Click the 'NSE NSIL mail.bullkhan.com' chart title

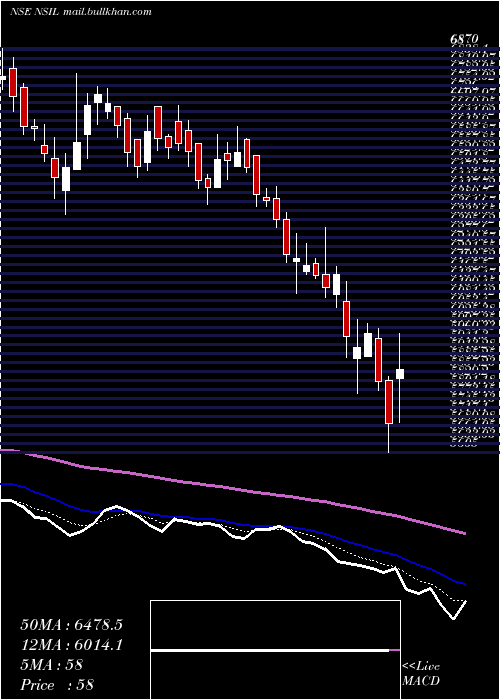tap(81, 12)
